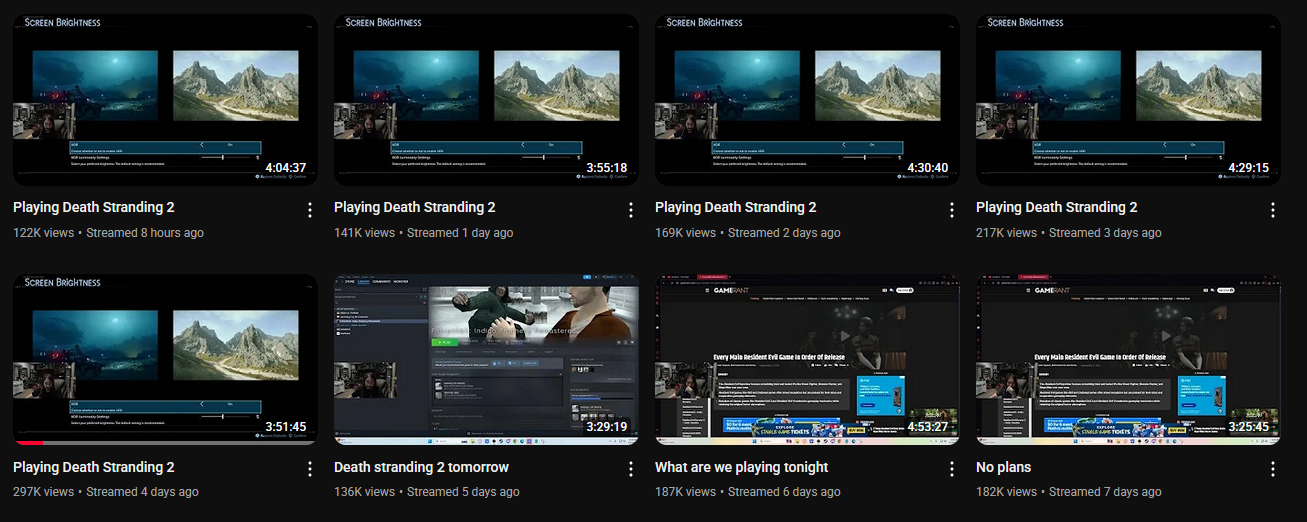Image resolution: width=1307 pixels, height=522 pixels.
Task: Open thumbnail of 3:55:18 Death Stranding stream
Action: pyautogui.click(x=486, y=100)
